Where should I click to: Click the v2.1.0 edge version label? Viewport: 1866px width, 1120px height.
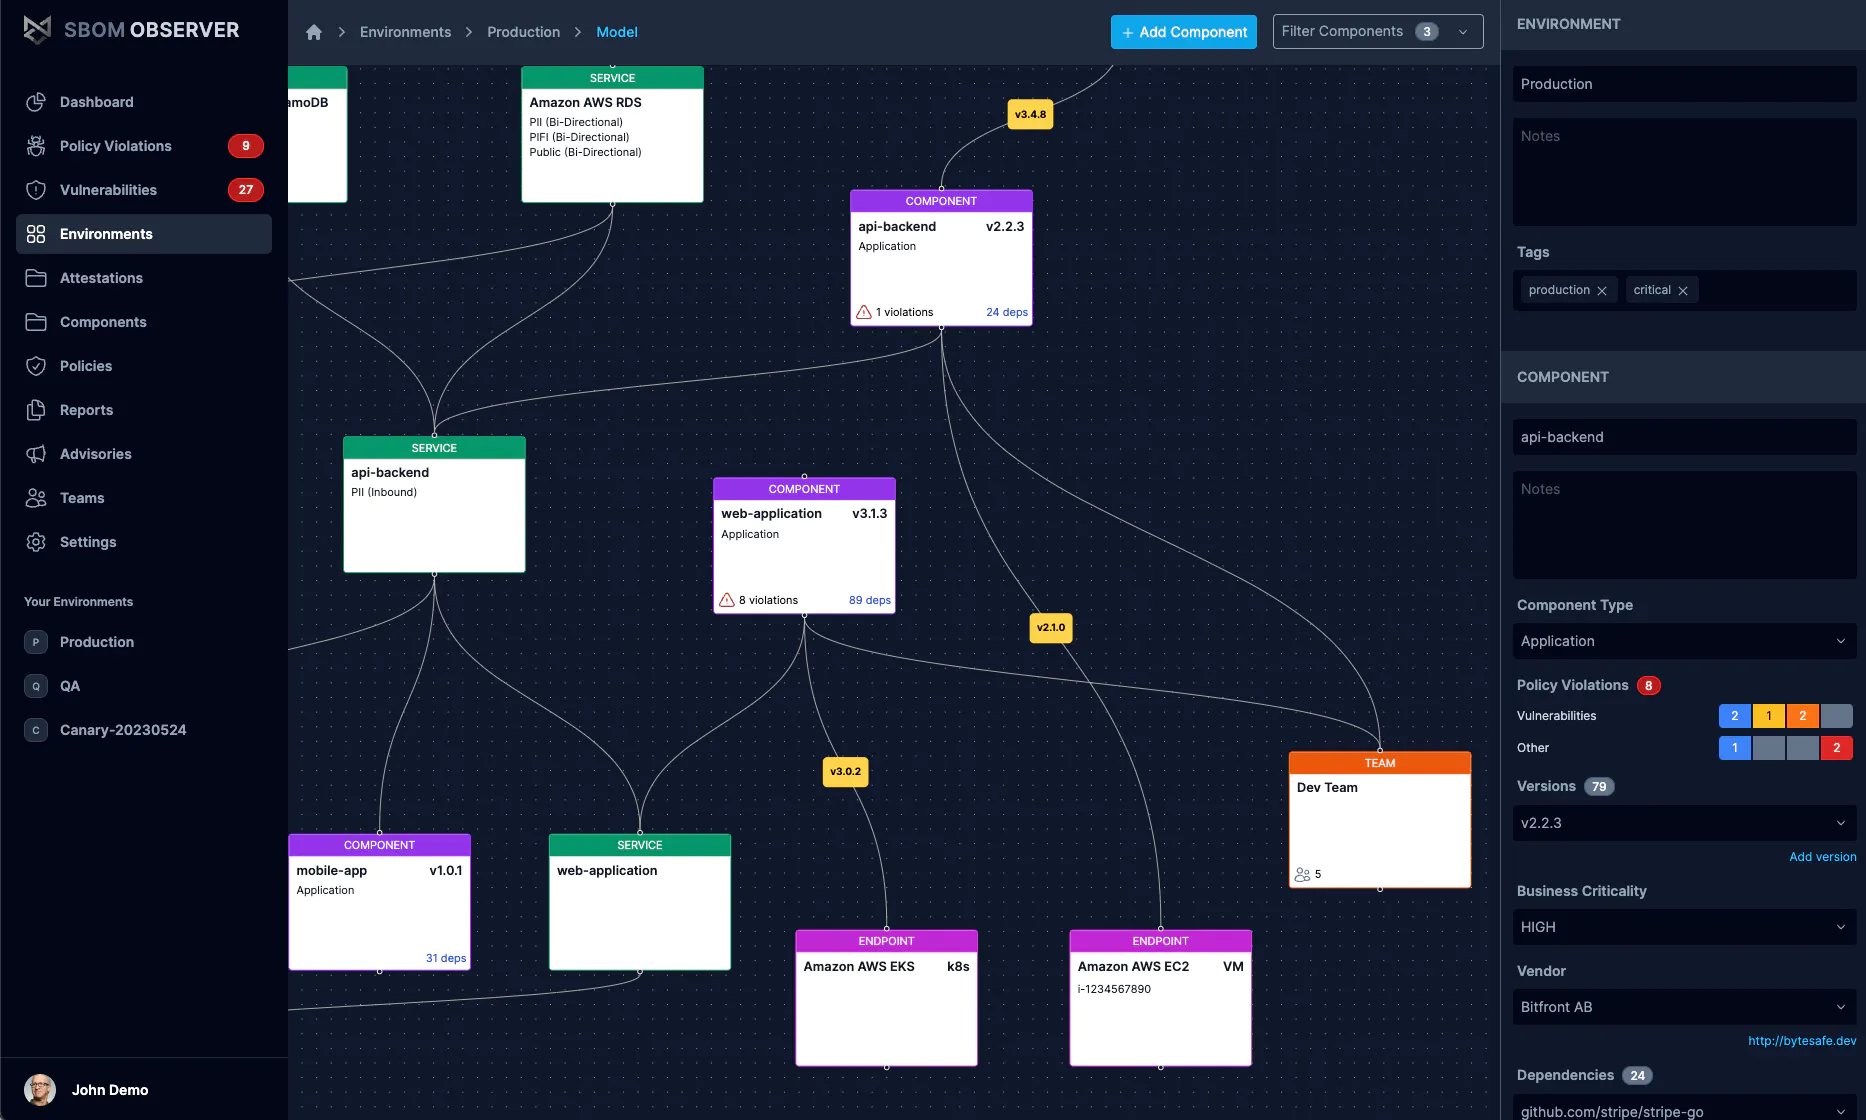tap(1051, 628)
